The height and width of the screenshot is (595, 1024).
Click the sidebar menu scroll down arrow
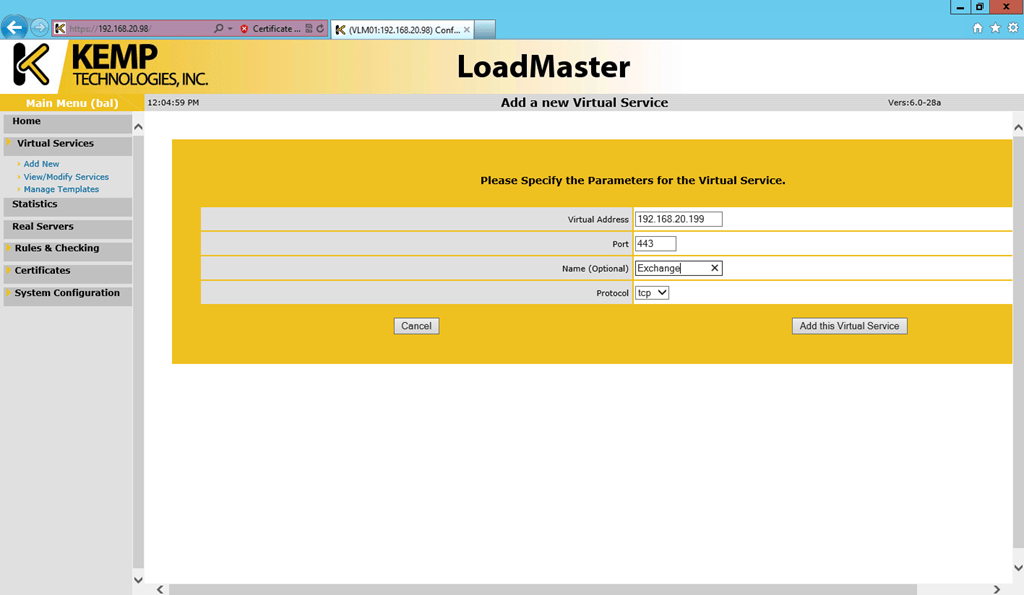(138, 579)
